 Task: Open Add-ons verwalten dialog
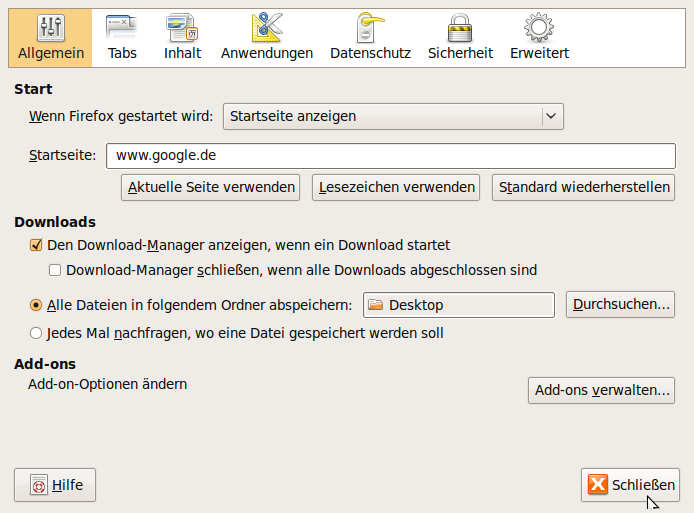(x=601, y=390)
